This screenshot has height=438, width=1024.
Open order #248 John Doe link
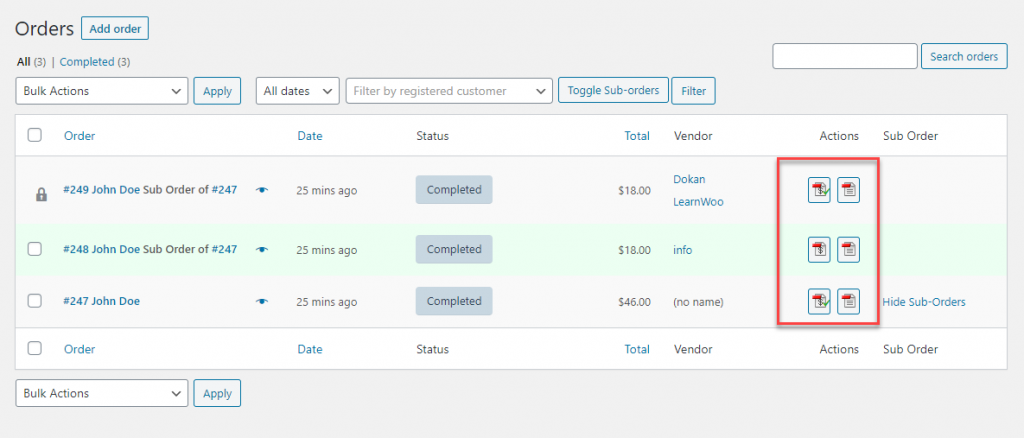point(101,249)
